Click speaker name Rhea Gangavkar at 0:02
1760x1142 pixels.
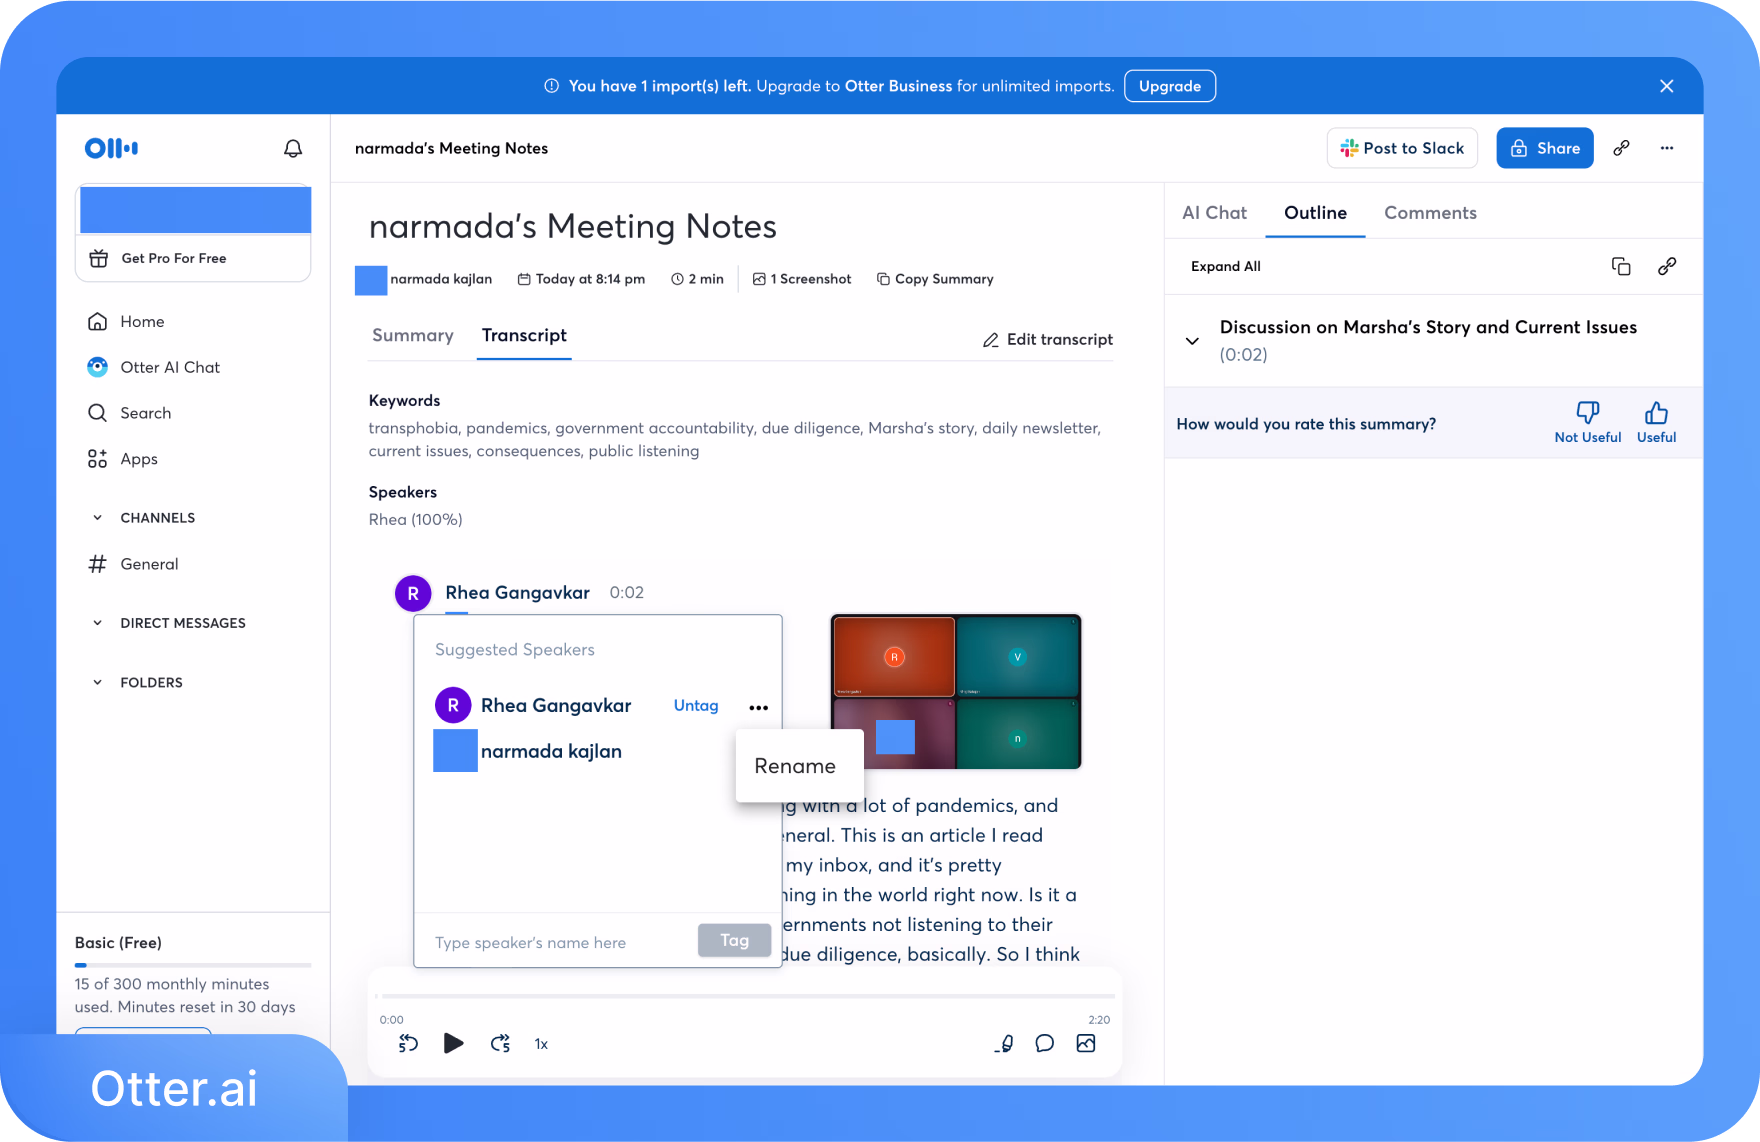tap(517, 593)
